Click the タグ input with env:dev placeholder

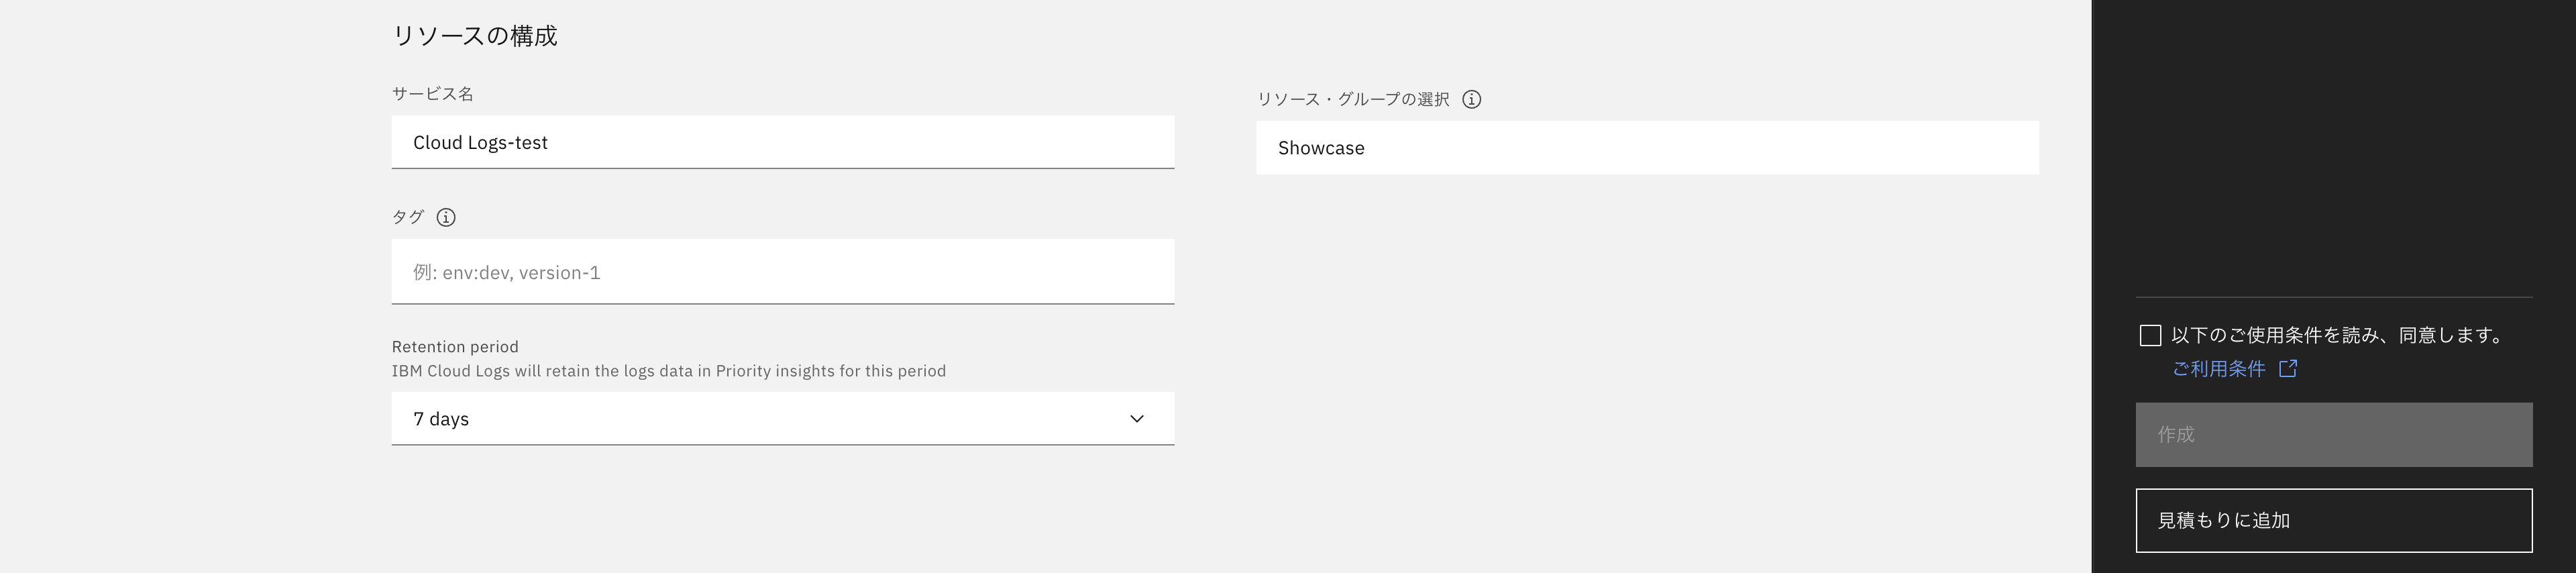click(x=783, y=271)
